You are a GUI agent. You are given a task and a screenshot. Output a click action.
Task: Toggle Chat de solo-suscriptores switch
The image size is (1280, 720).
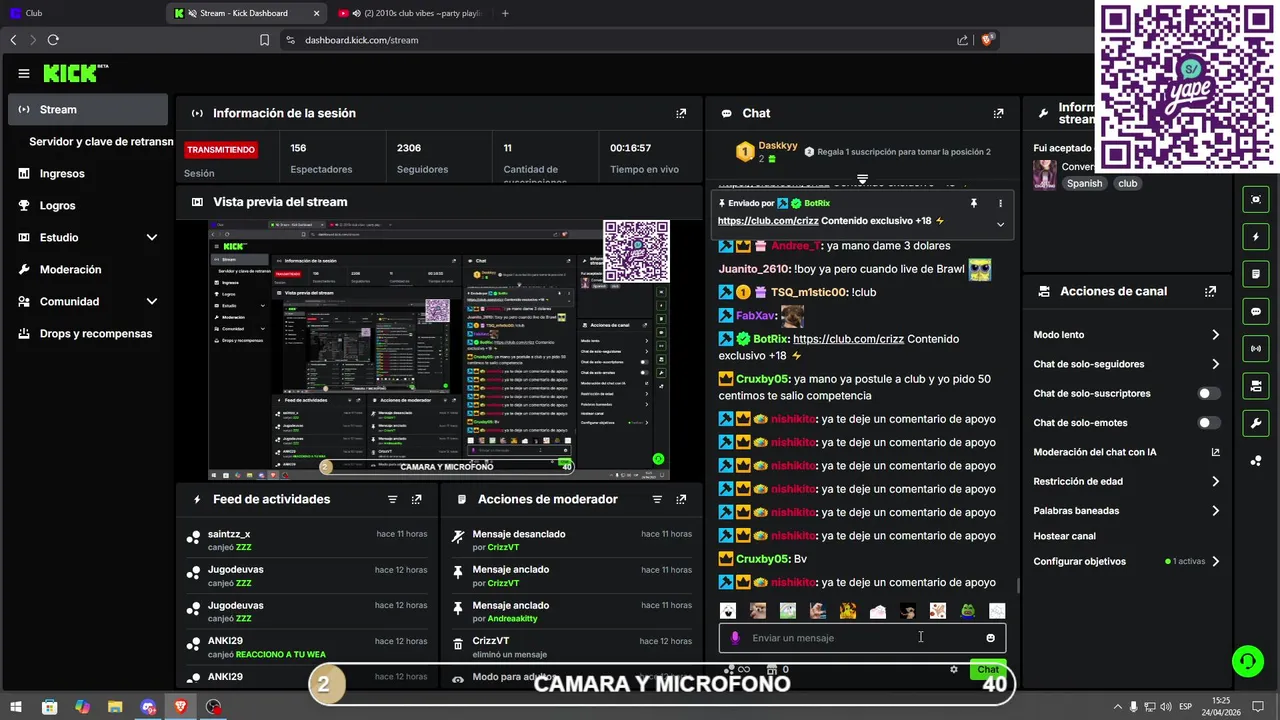coord(1209,394)
